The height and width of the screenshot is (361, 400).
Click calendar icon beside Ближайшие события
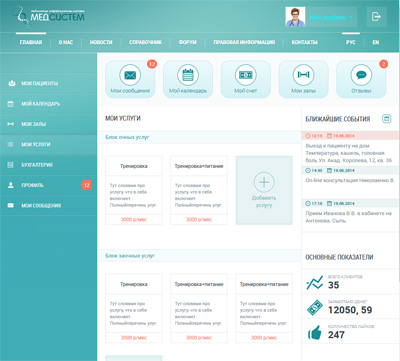tap(386, 118)
